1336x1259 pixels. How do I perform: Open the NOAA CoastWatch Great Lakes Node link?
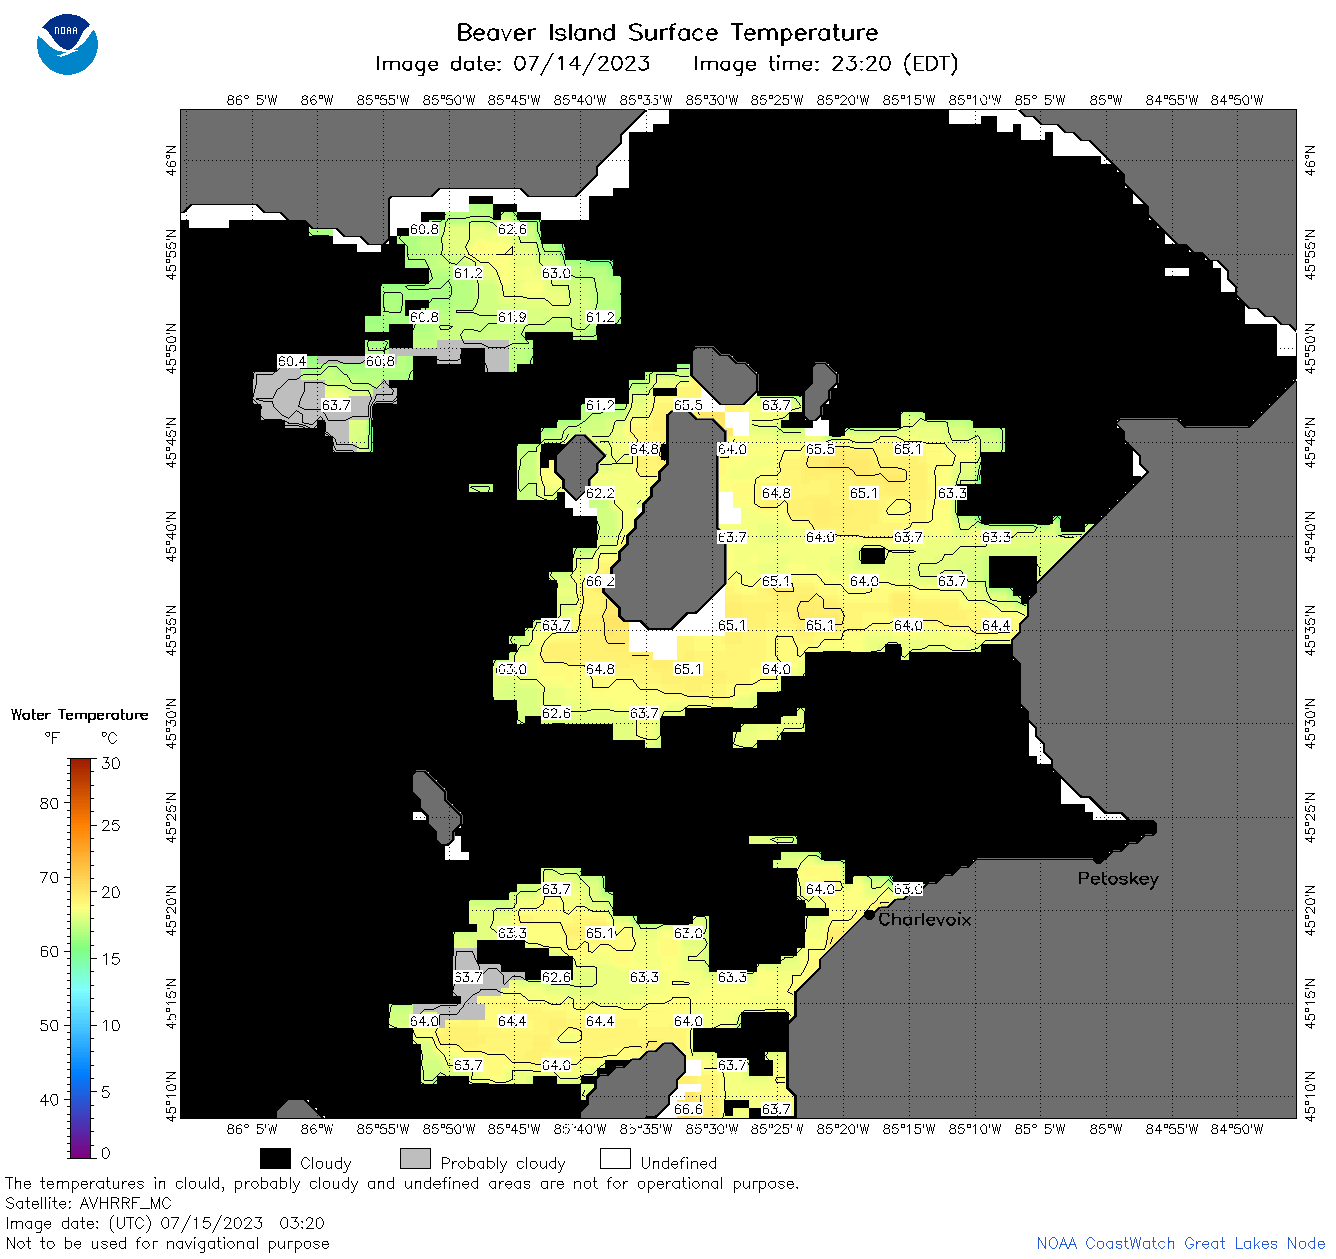[1181, 1244]
